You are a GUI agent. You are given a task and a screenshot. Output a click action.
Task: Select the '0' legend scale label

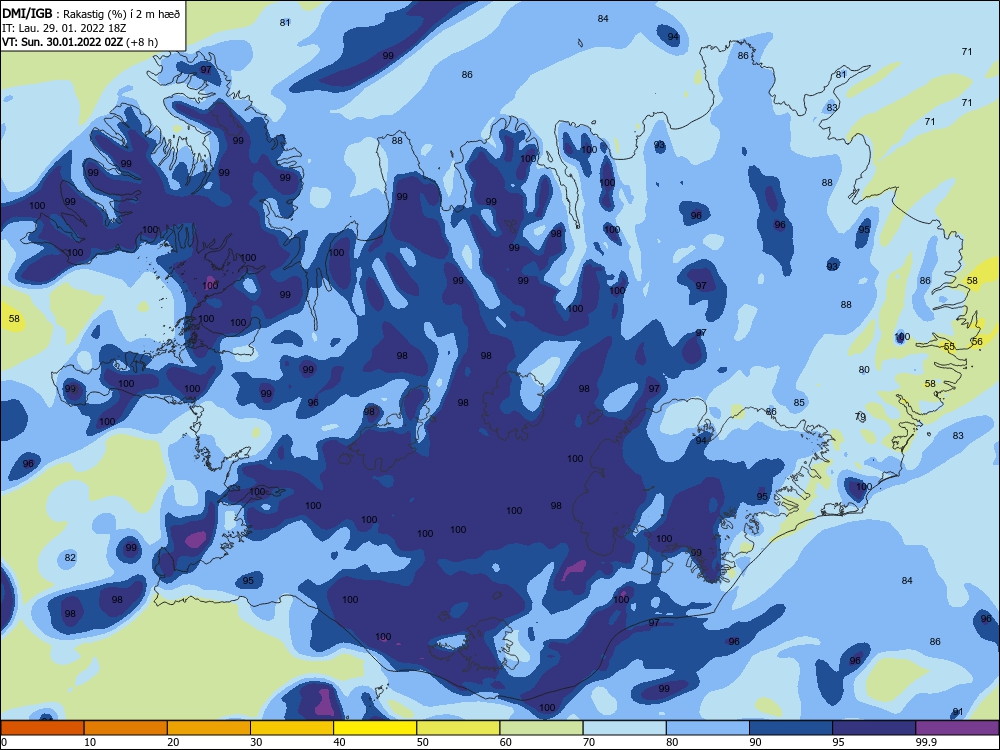pyautogui.click(x=4, y=742)
